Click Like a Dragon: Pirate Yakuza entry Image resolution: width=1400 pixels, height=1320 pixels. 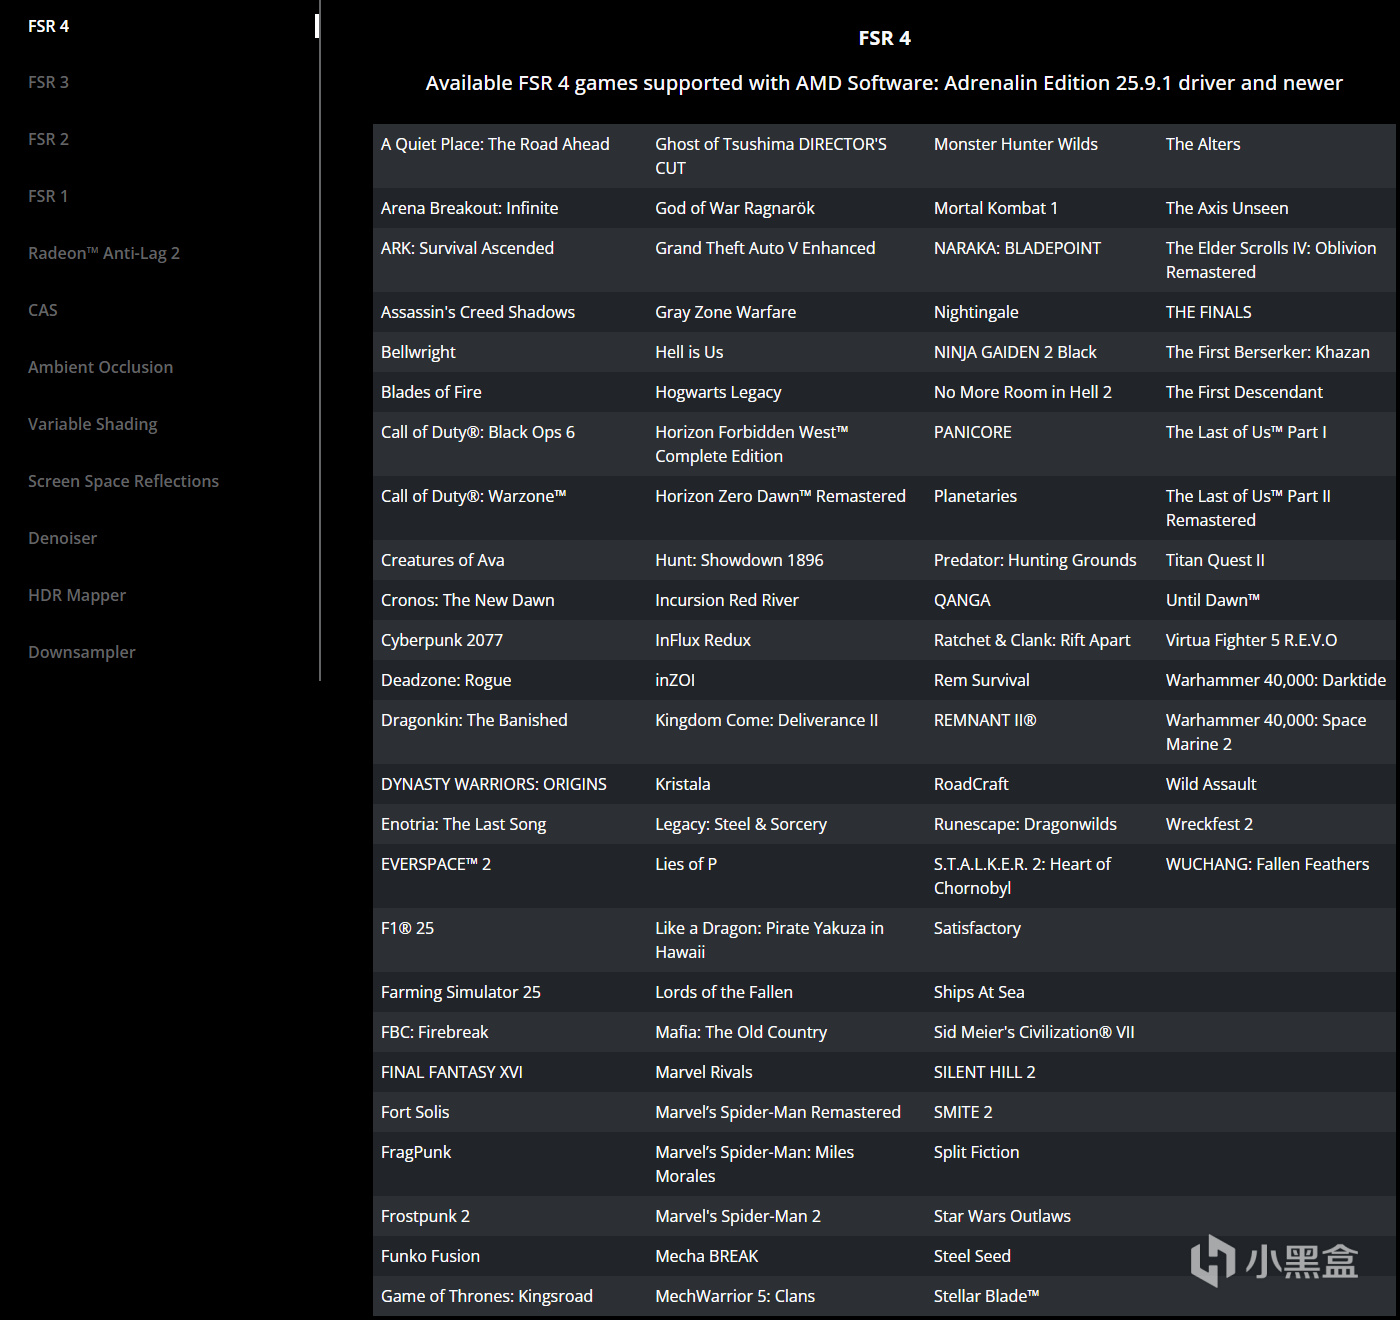[x=769, y=940]
